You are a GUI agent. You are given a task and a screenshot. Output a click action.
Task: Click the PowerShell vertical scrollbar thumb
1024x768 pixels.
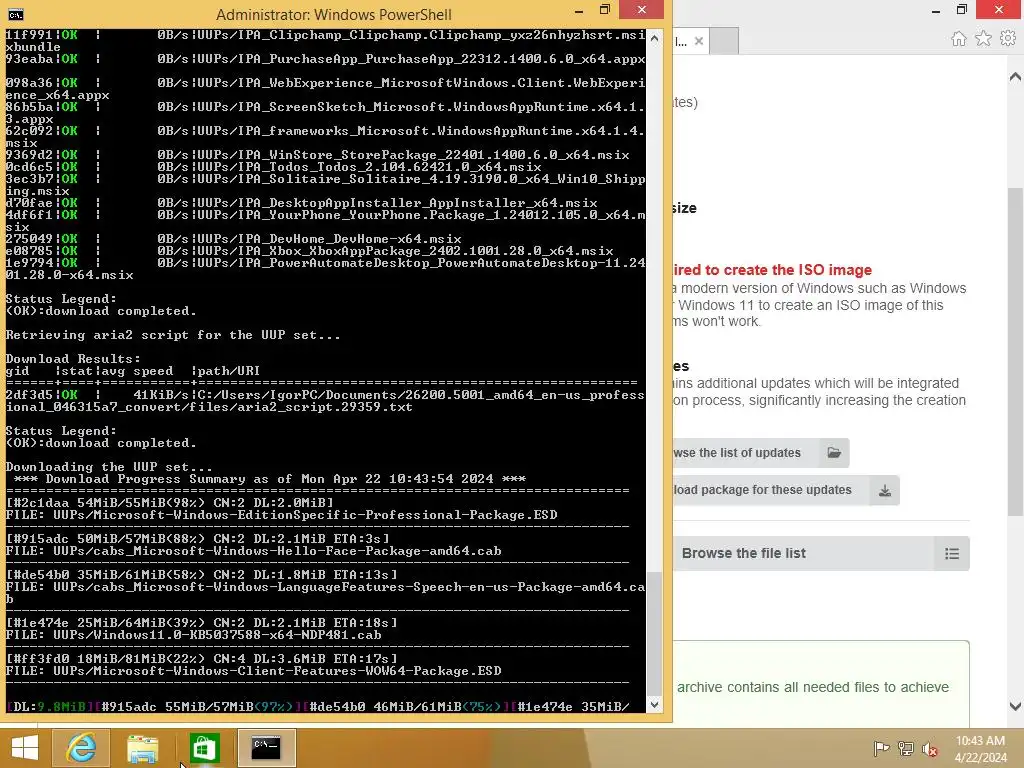tap(654, 634)
